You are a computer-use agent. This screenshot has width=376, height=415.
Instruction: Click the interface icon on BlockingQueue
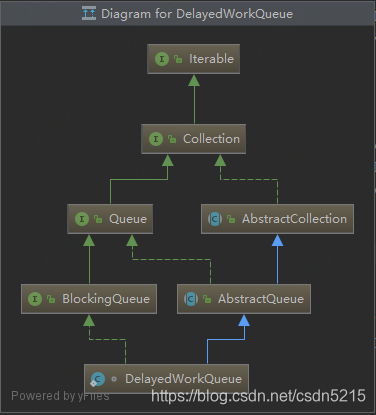click(x=35, y=299)
